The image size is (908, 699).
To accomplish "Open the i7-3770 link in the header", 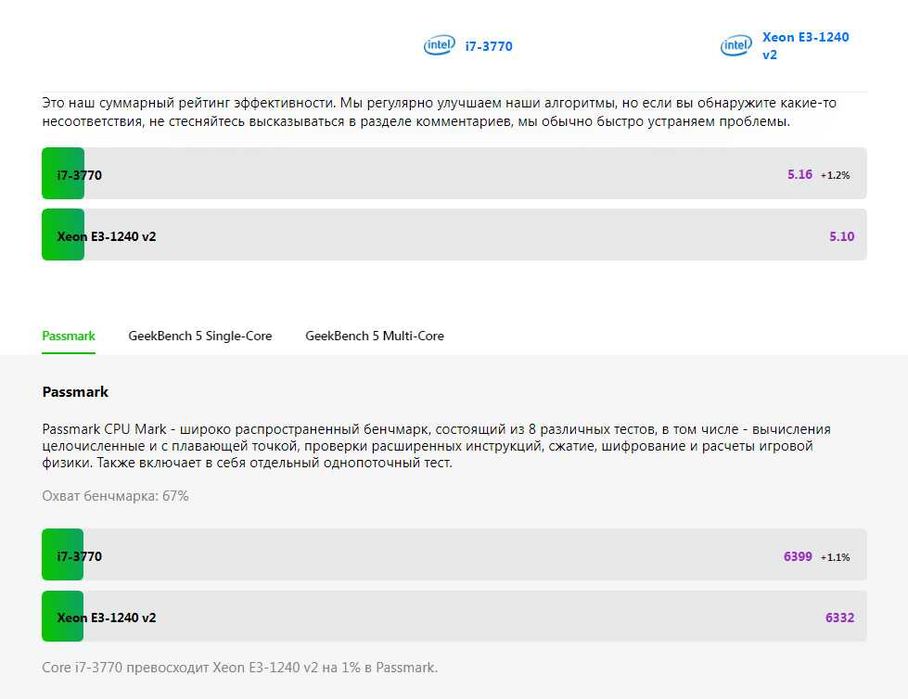I will (489, 46).
